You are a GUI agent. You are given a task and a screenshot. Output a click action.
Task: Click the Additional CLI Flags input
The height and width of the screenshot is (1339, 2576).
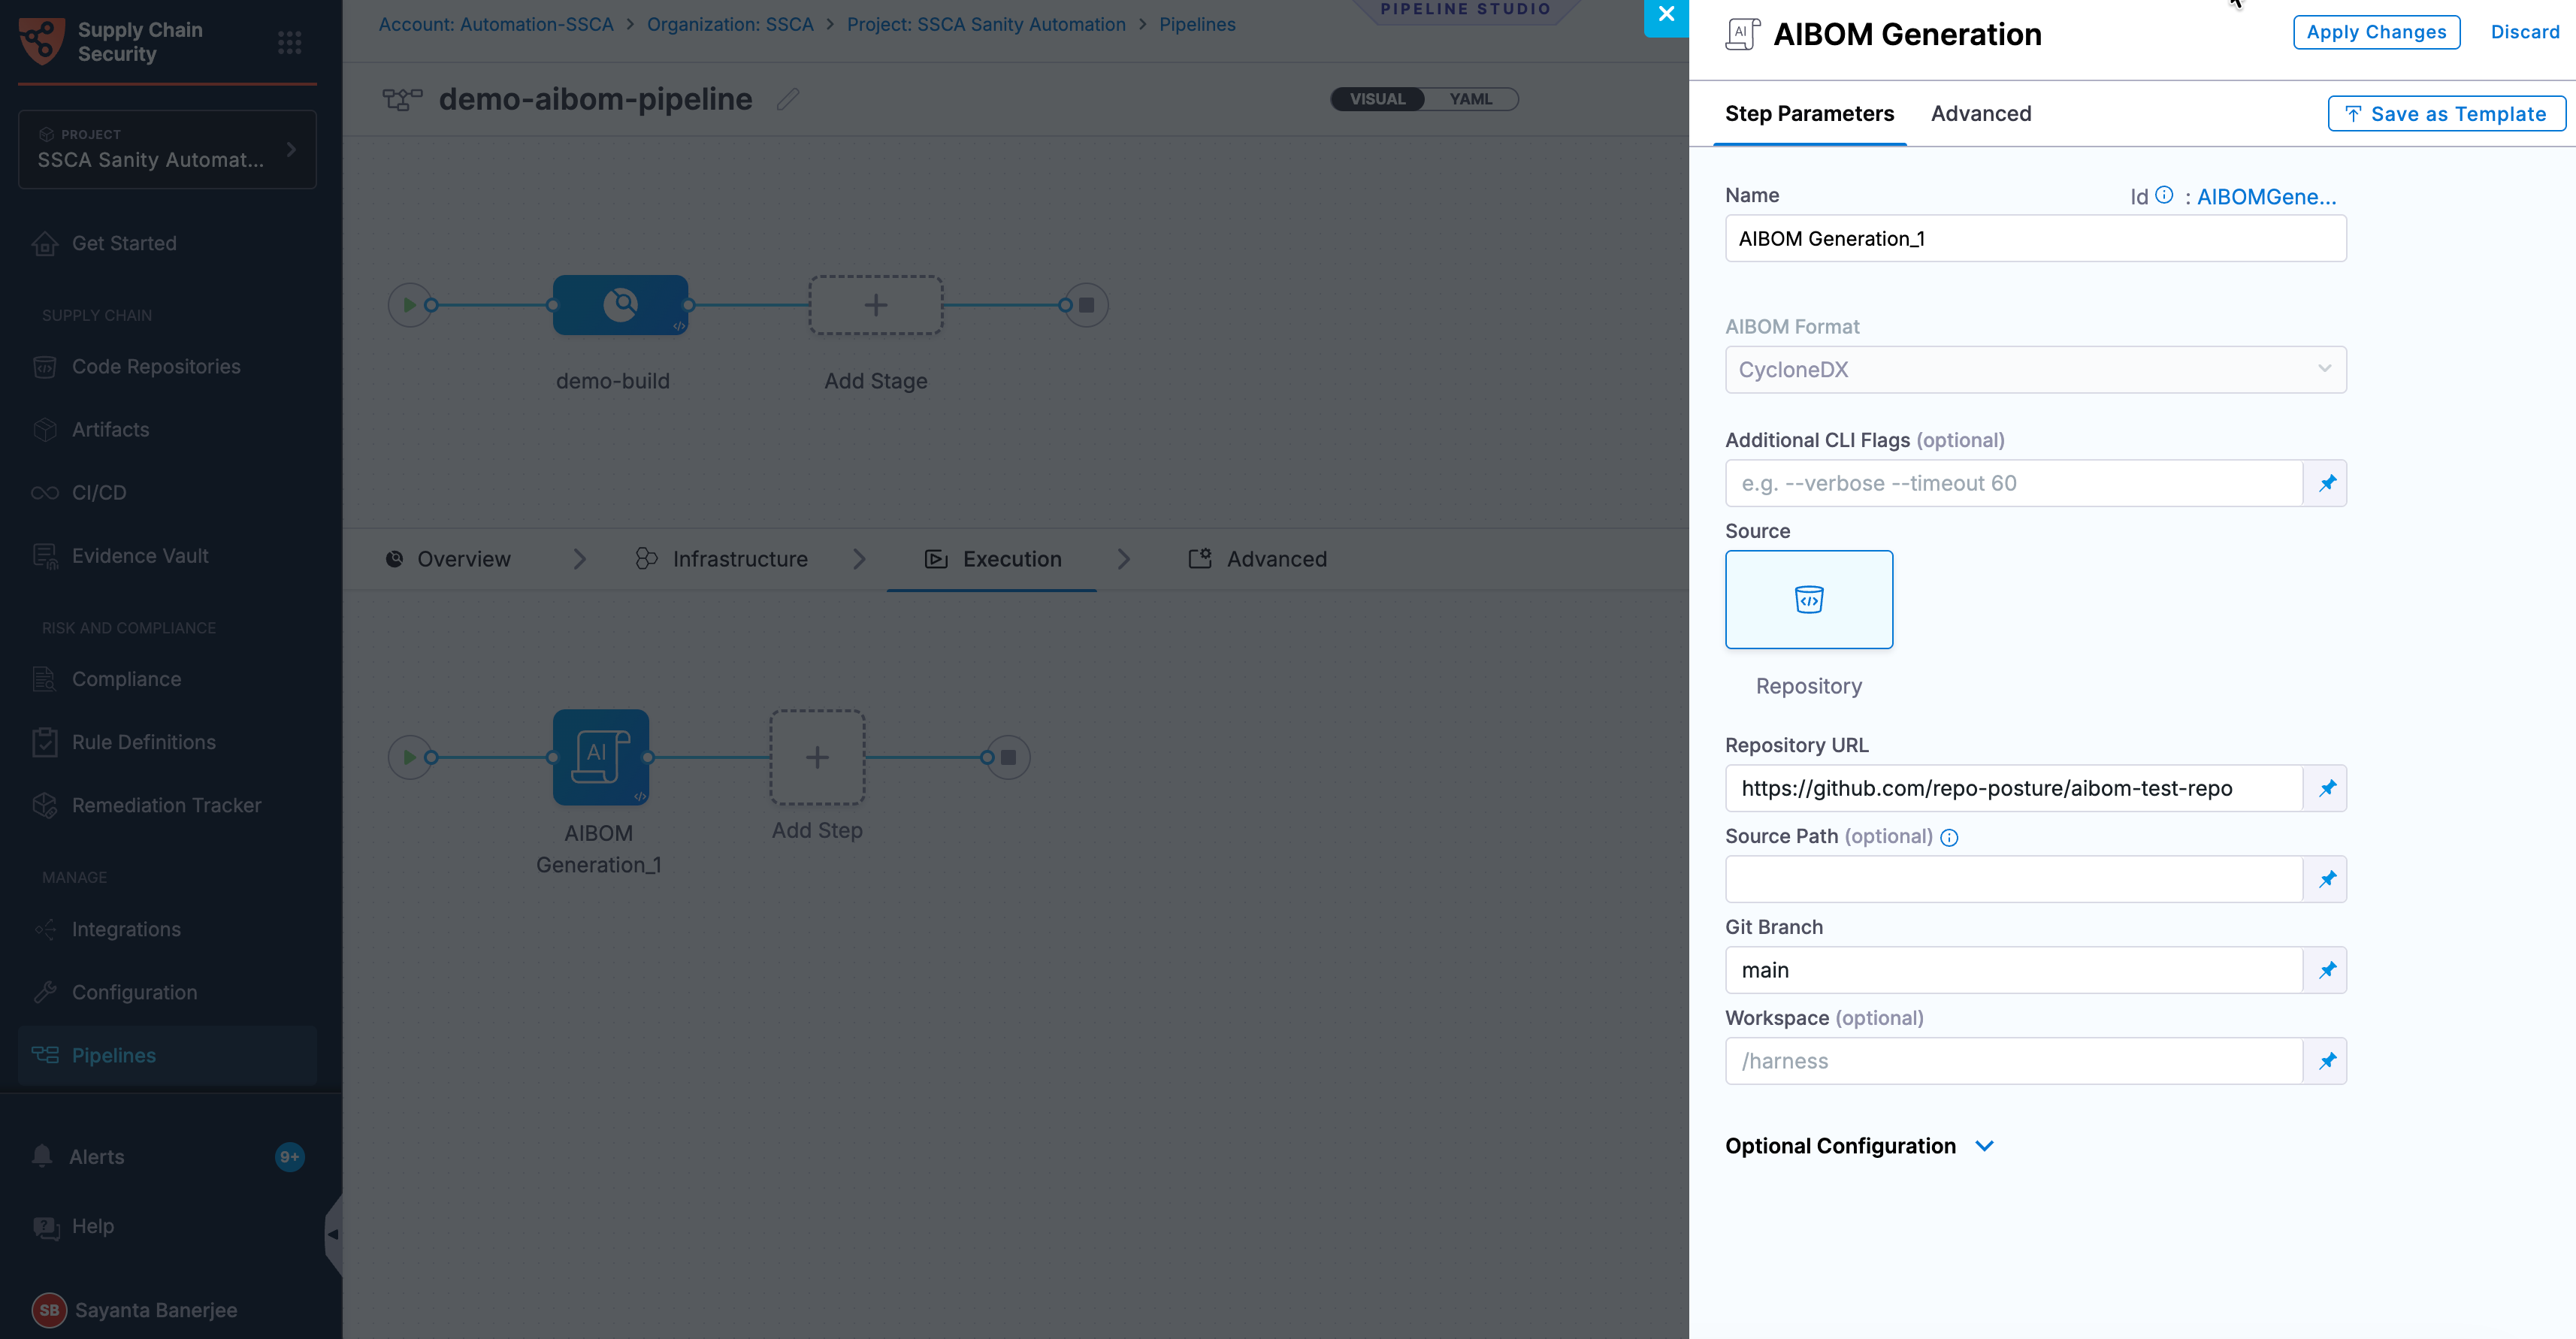point(2014,483)
